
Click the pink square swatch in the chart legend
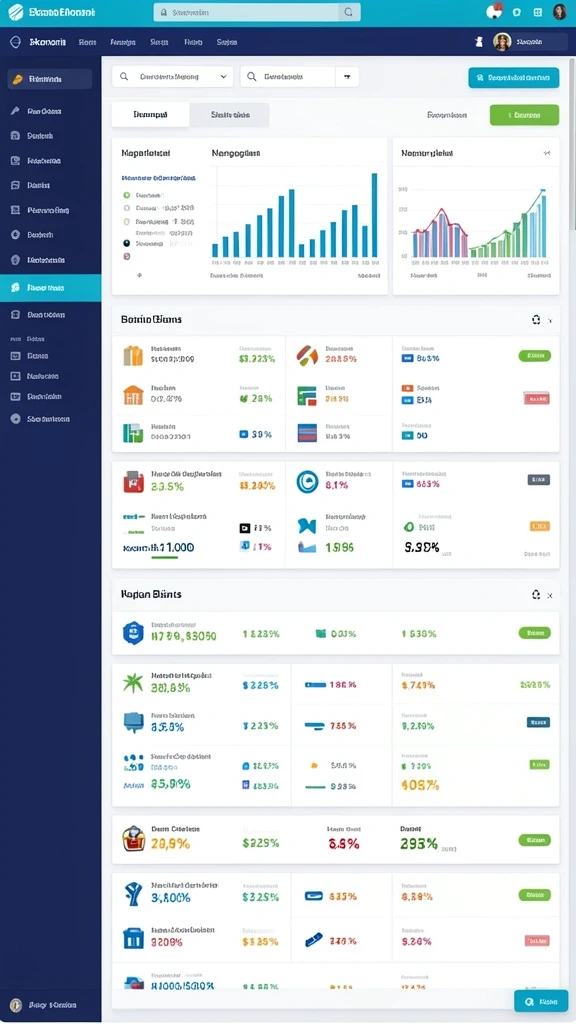pos(127,257)
